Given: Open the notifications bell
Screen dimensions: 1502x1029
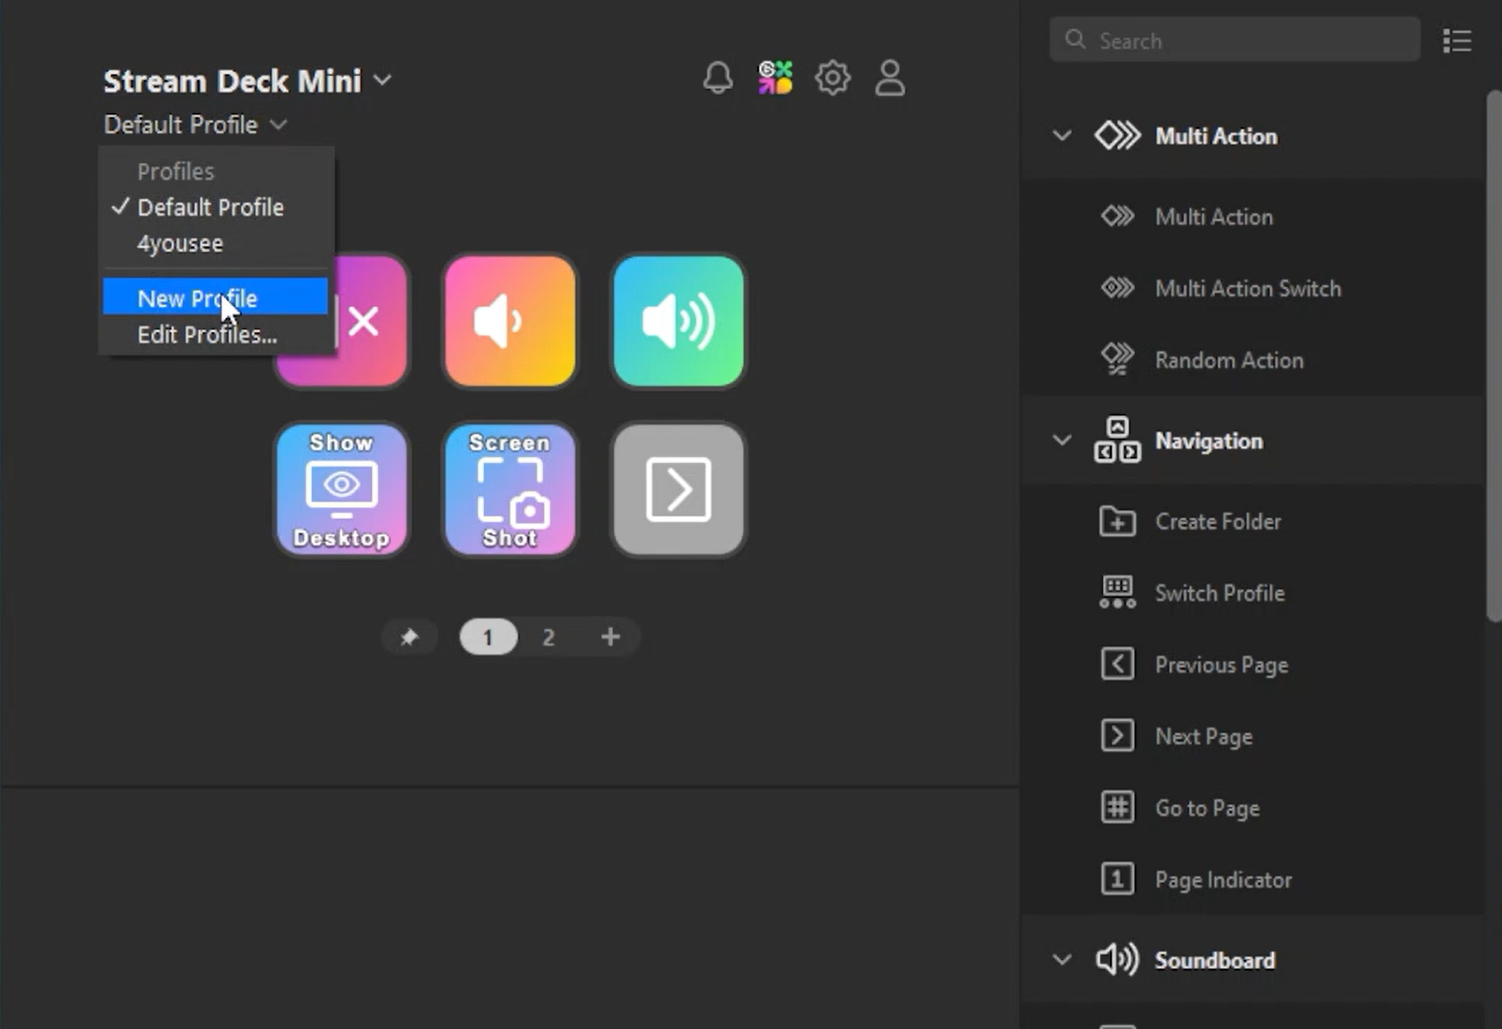Looking at the screenshot, I should (717, 77).
